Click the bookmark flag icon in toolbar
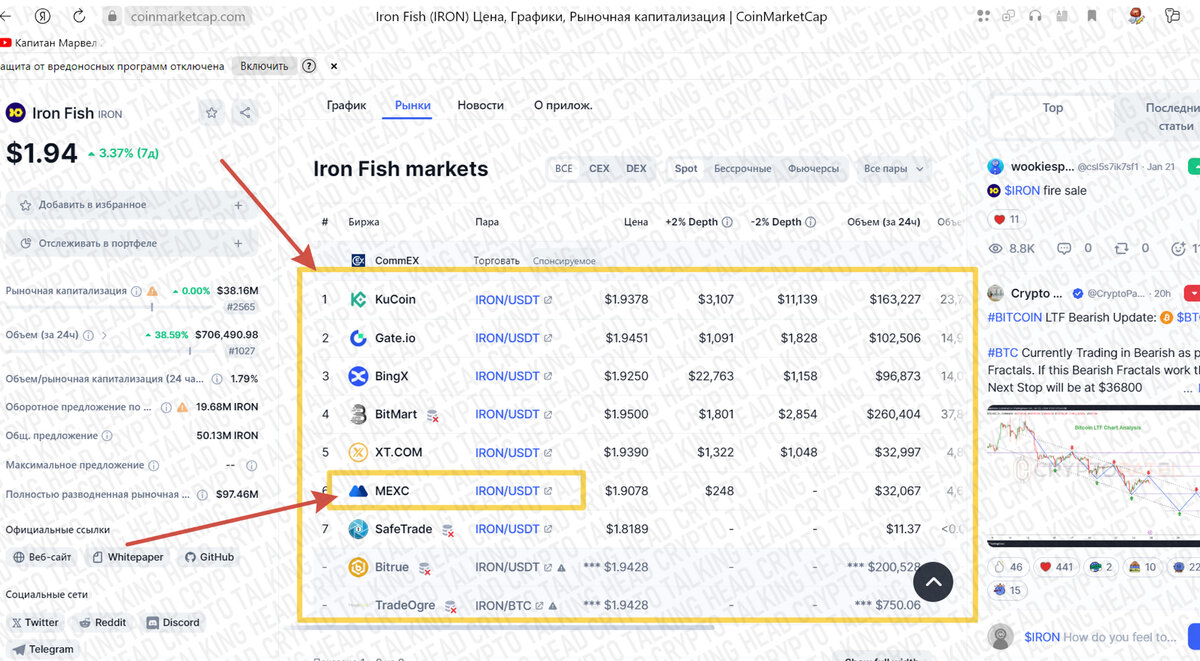Viewport: 1200px width, 661px height. [1091, 16]
